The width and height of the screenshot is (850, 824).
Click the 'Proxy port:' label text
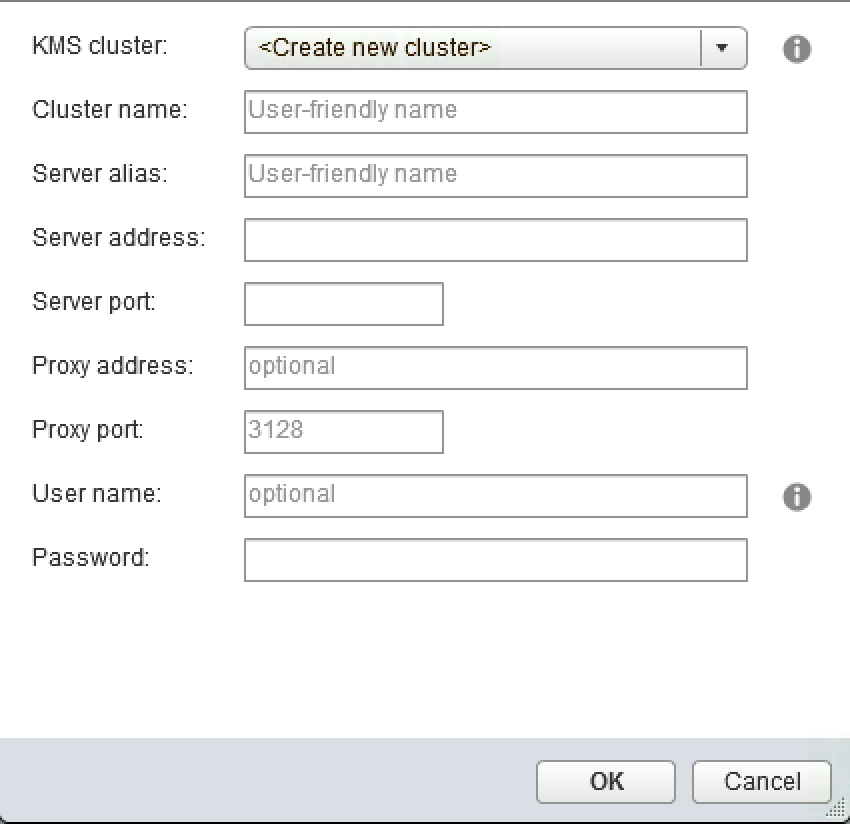point(88,430)
